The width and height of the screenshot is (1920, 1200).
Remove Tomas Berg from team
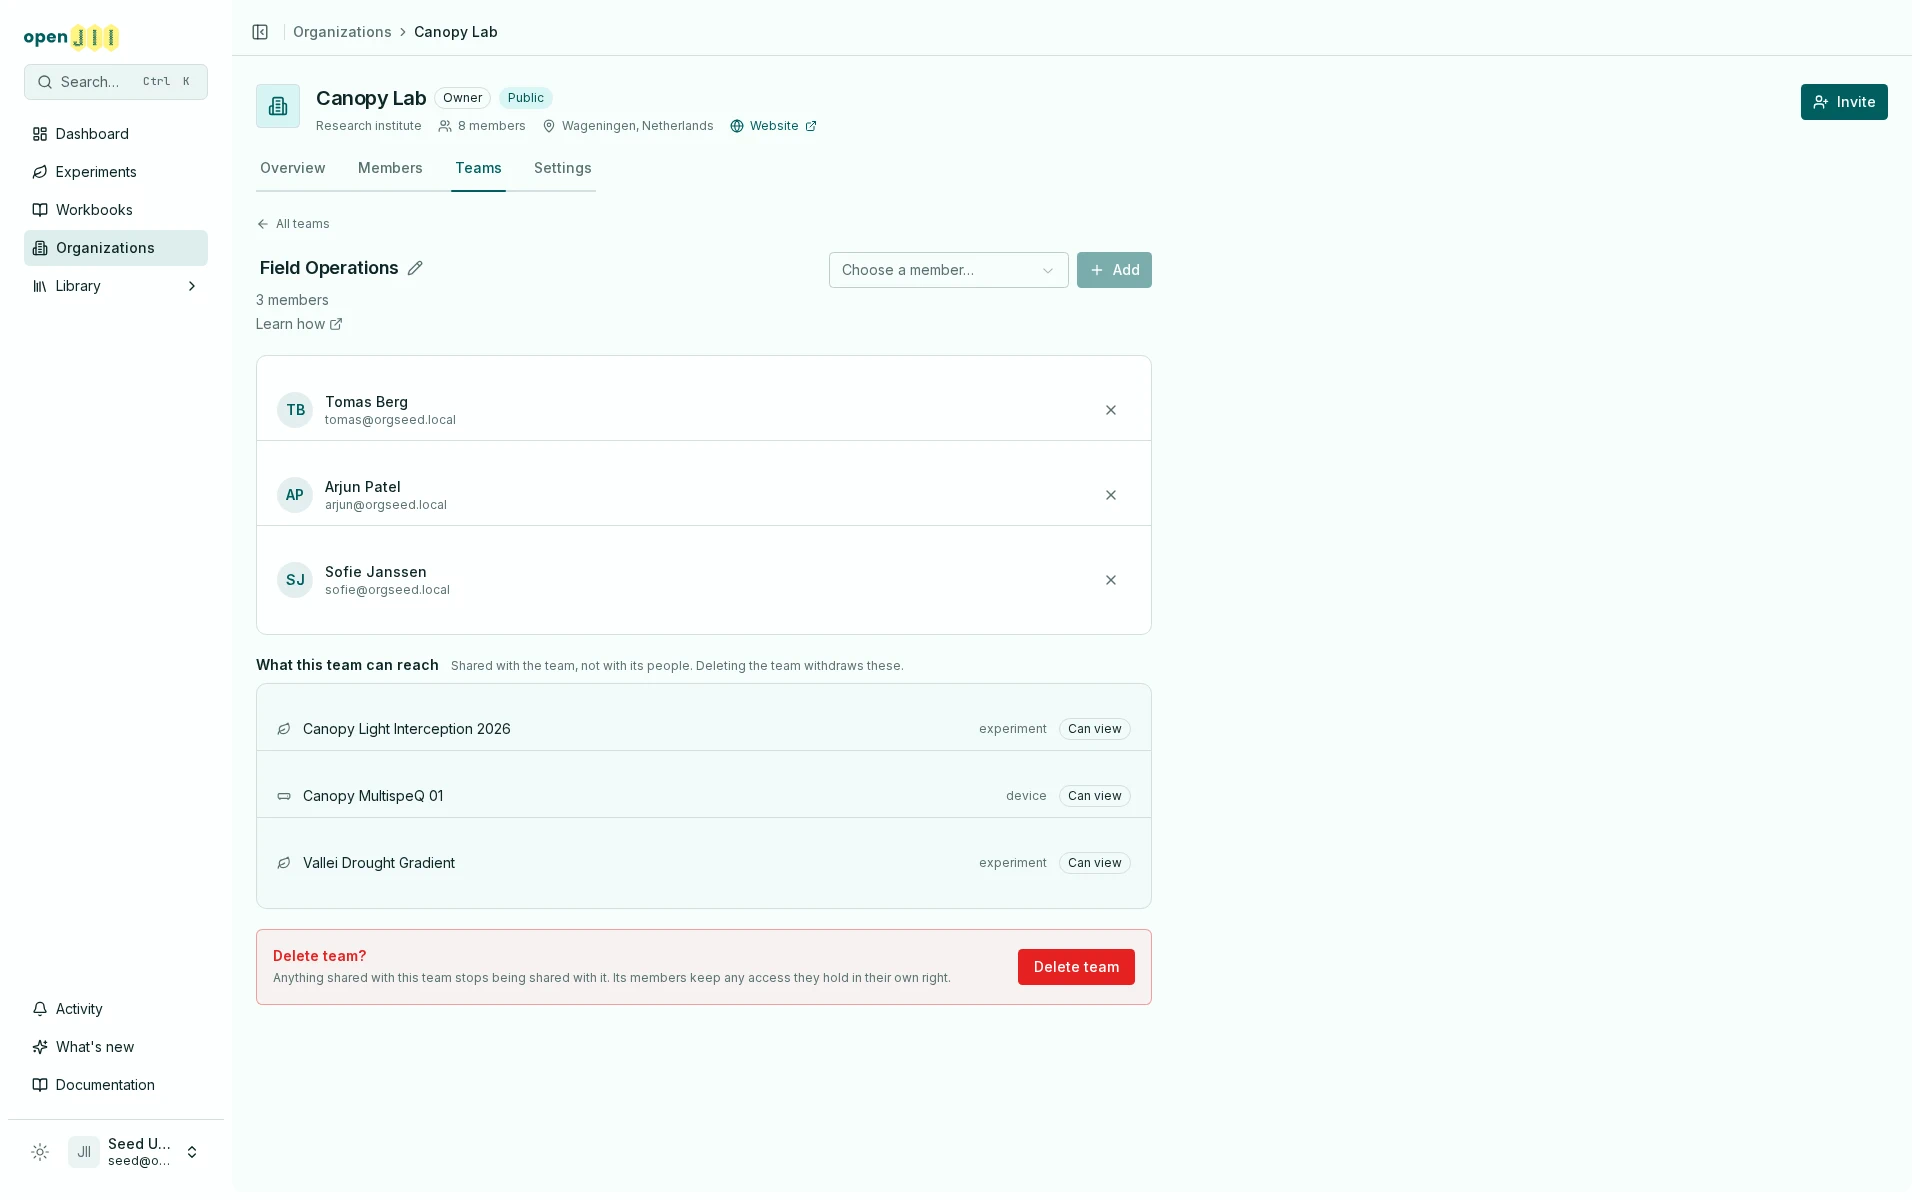[1111, 410]
